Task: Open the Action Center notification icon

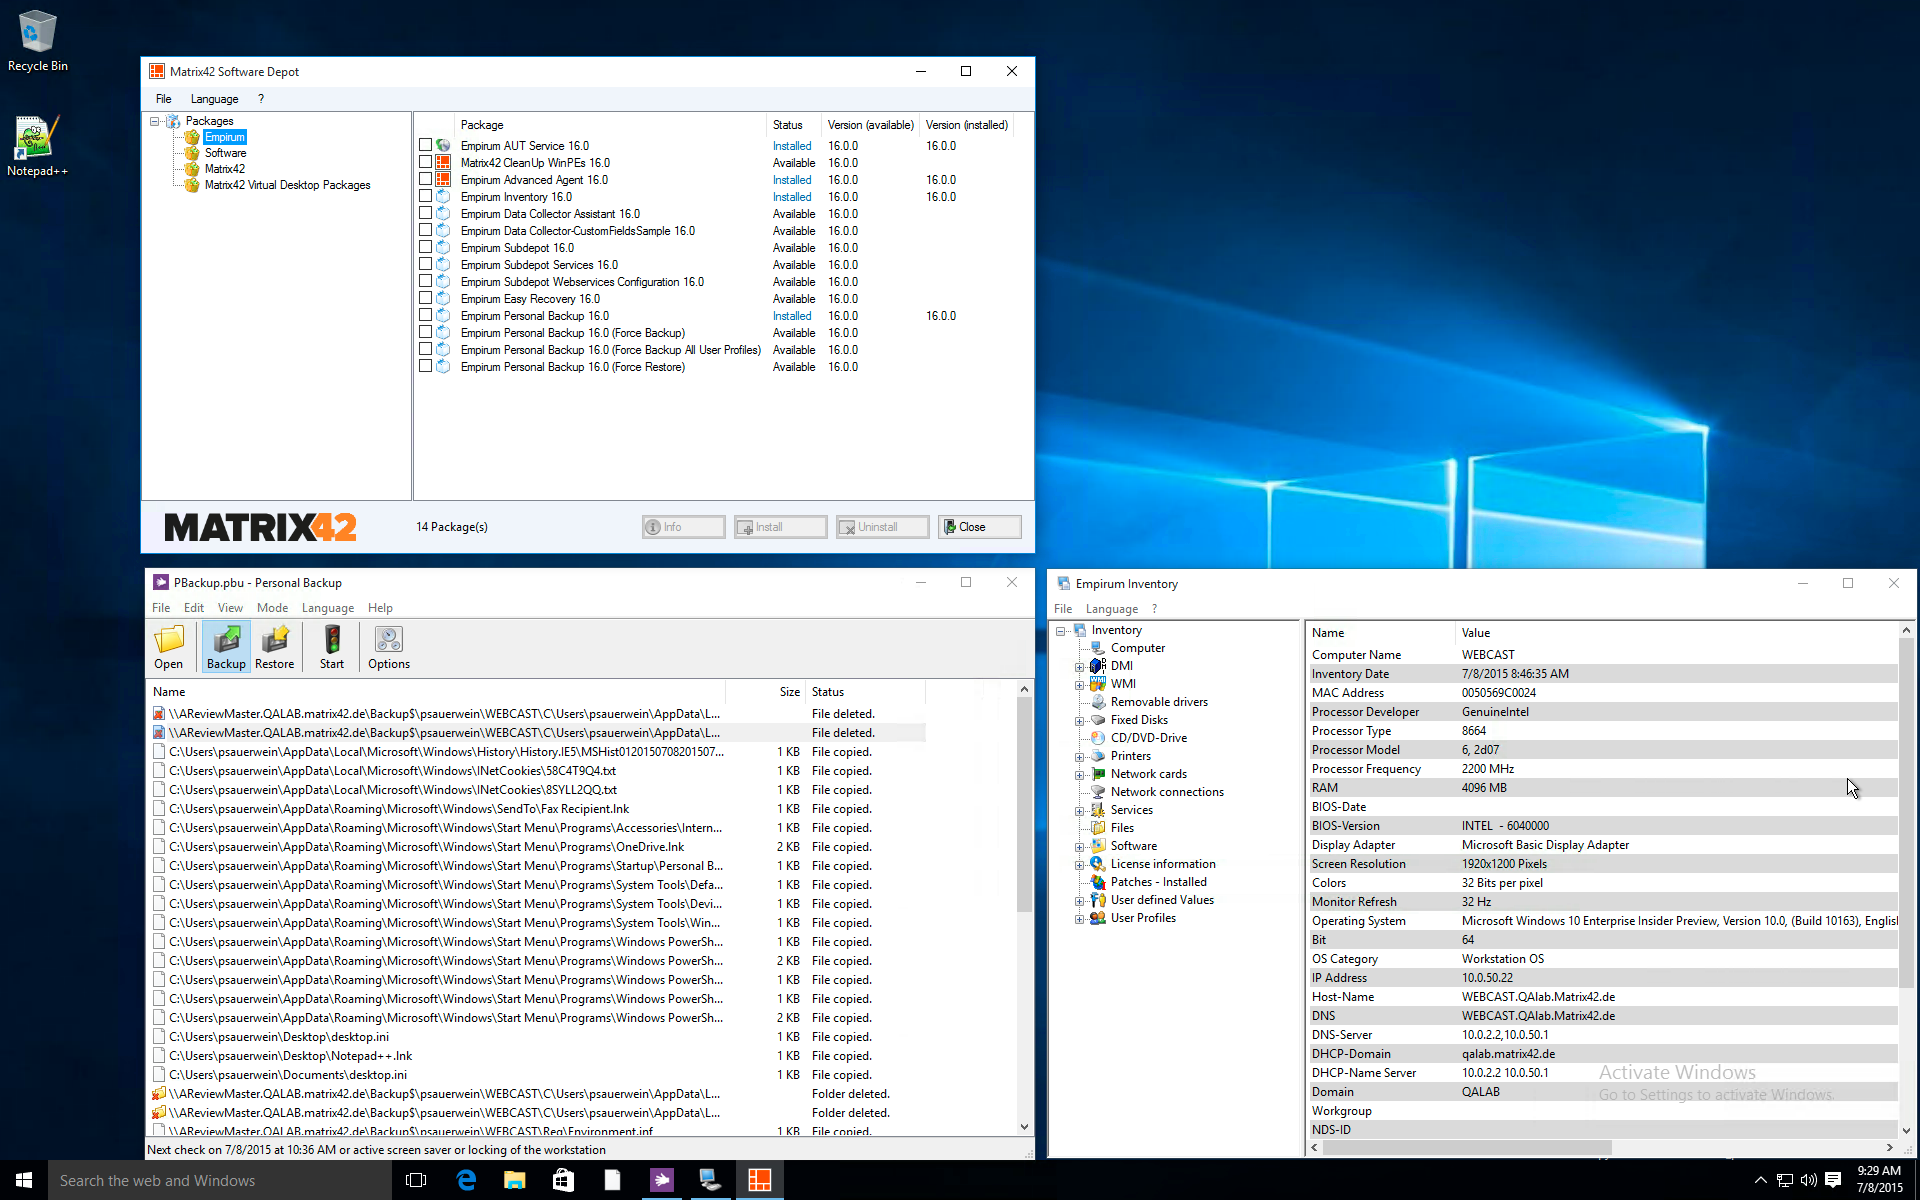Action: [1833, 1180]
